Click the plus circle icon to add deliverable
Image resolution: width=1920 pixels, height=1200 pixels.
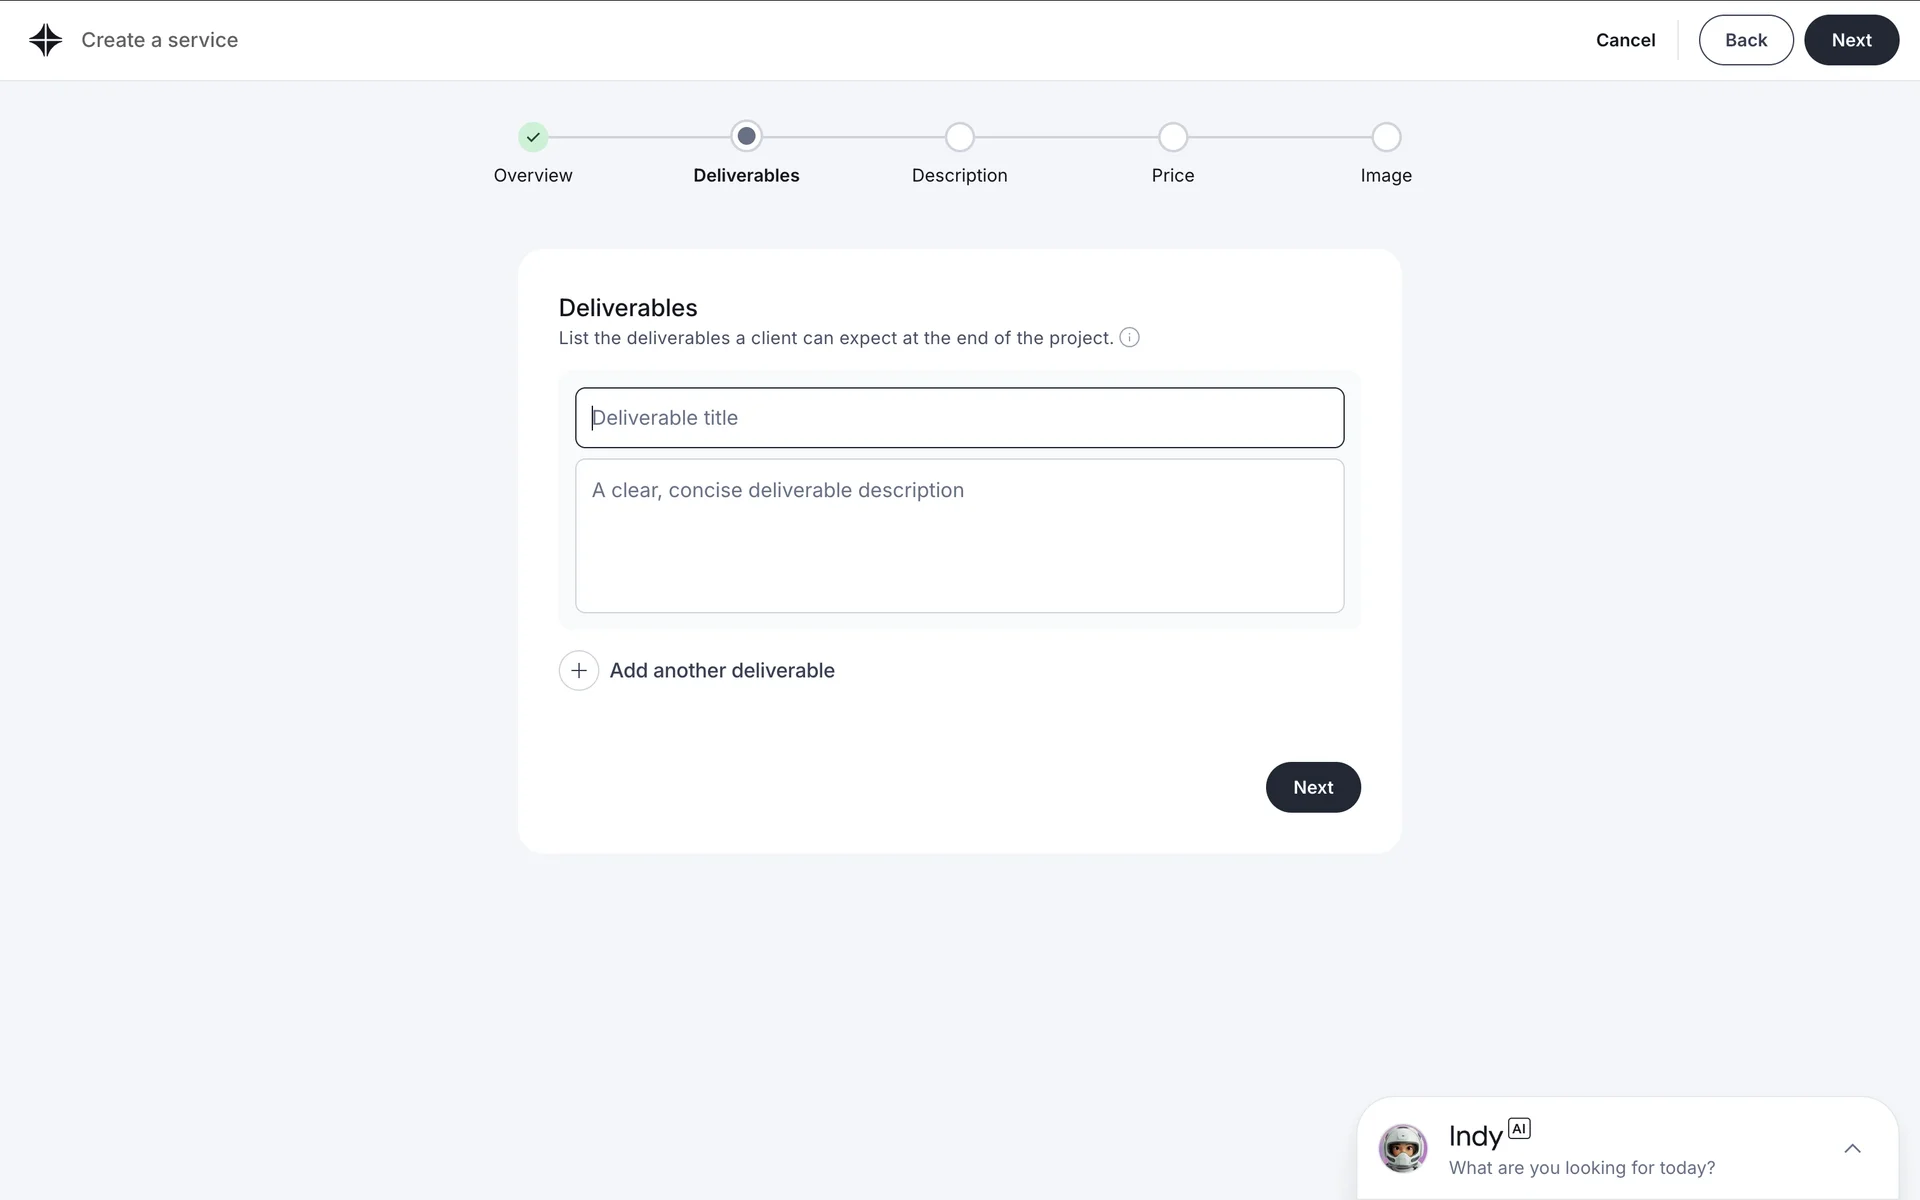click(578, 670)
